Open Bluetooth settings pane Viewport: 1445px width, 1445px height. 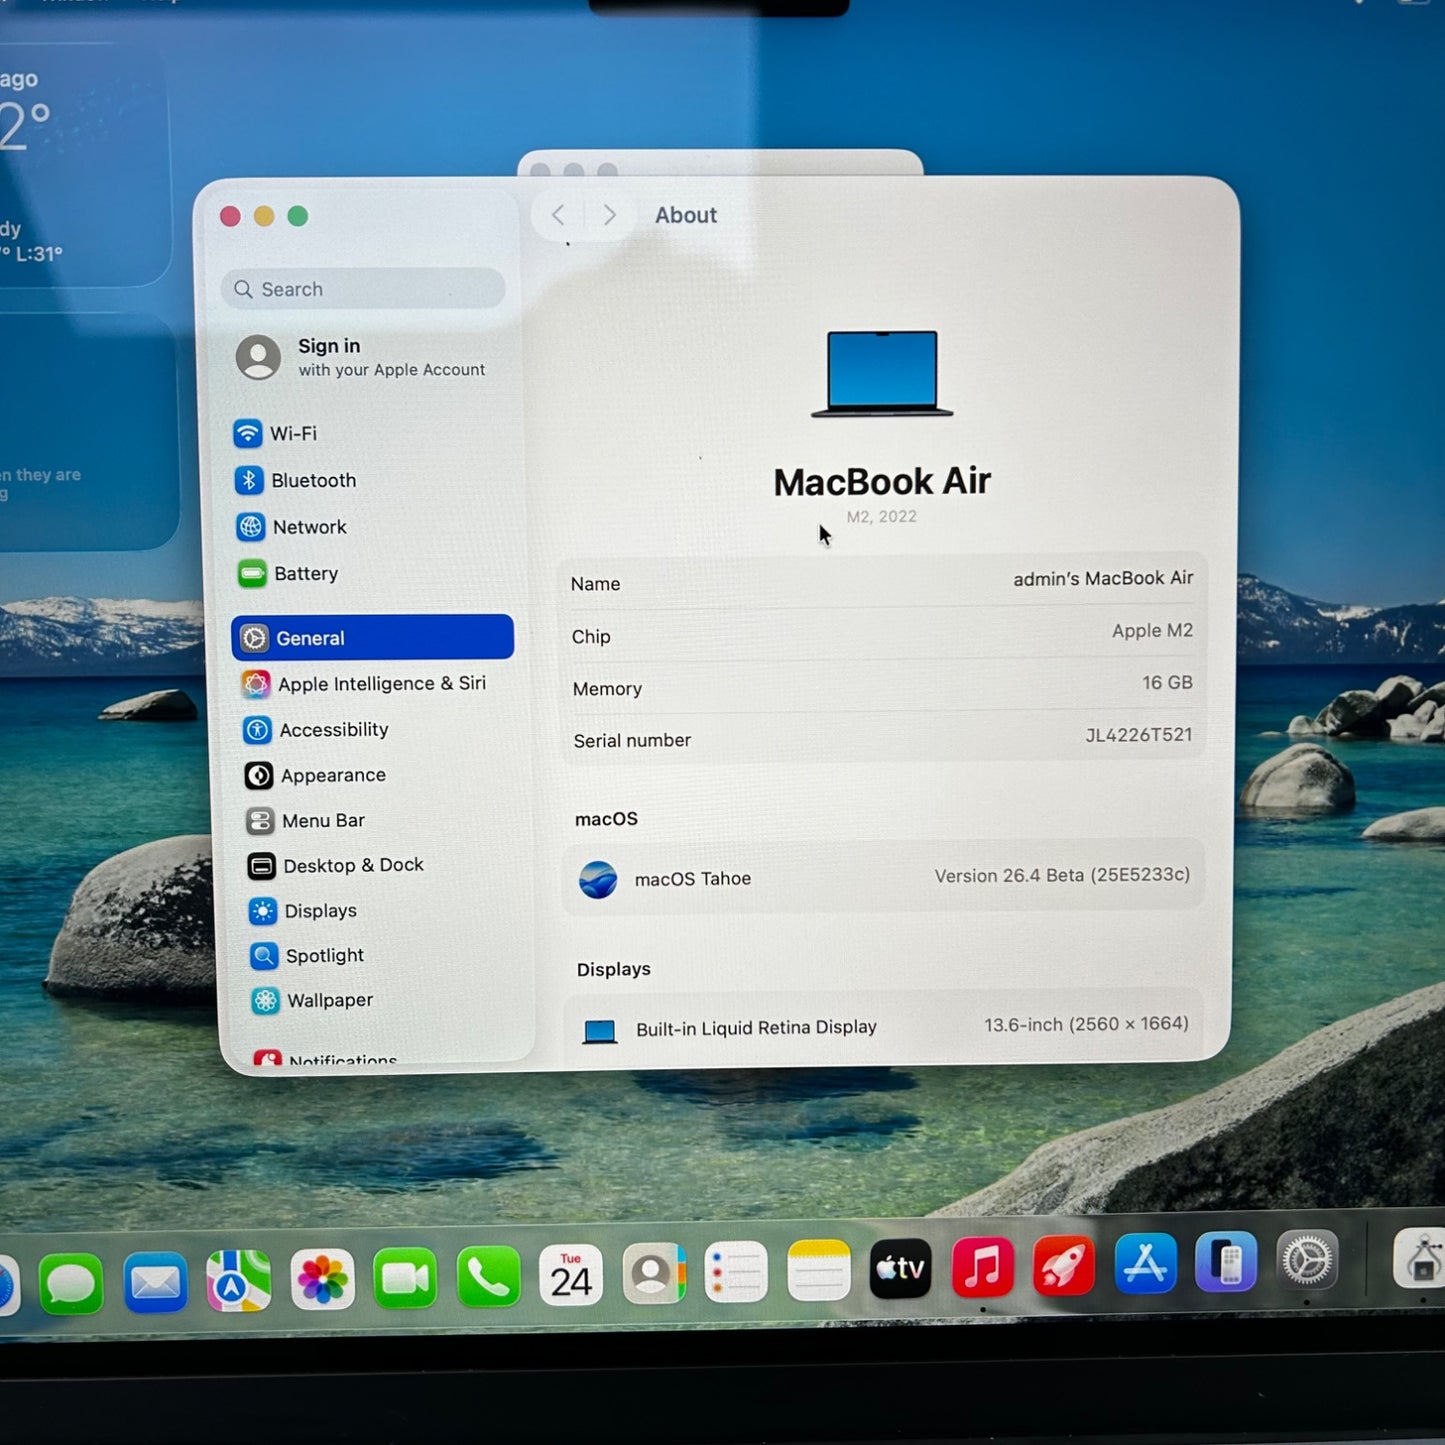pos(312,481)
